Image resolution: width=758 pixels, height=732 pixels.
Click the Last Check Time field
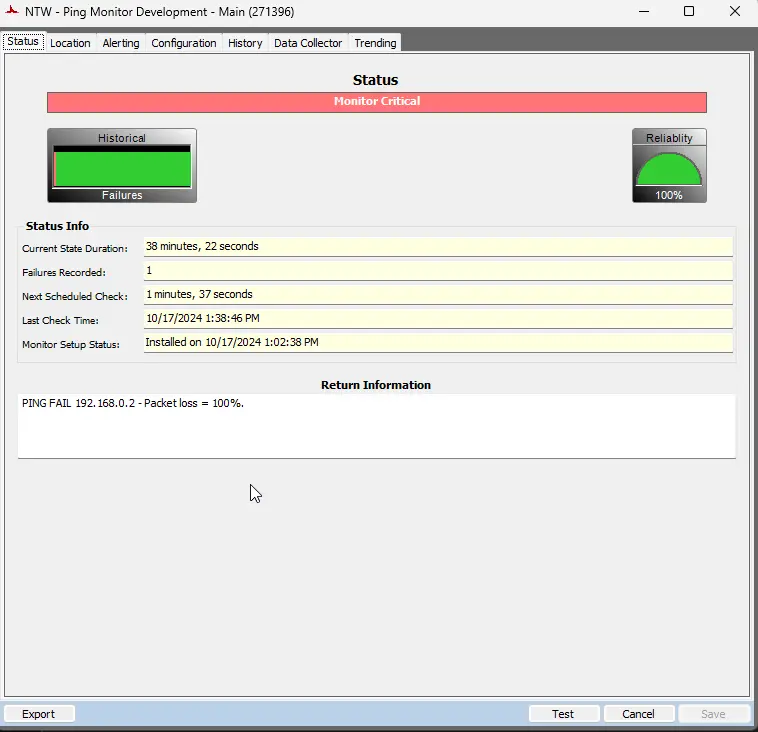click(x=438, y=319)
